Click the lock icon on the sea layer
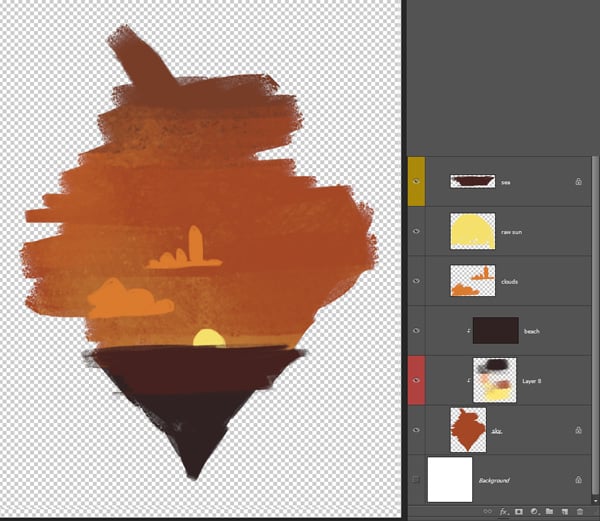Screen dimensions: 600x521 coord(579,182)
